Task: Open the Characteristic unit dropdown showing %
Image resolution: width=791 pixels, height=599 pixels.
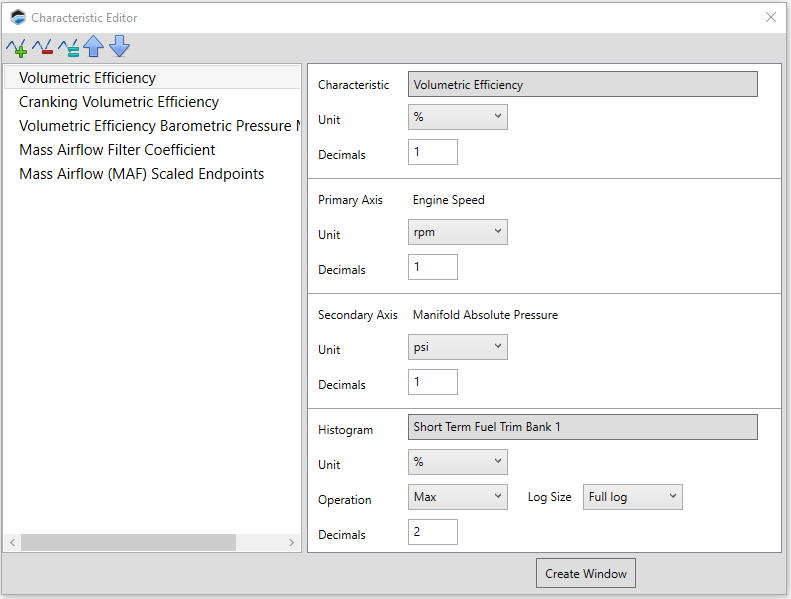Action: [x=458, y=118]
